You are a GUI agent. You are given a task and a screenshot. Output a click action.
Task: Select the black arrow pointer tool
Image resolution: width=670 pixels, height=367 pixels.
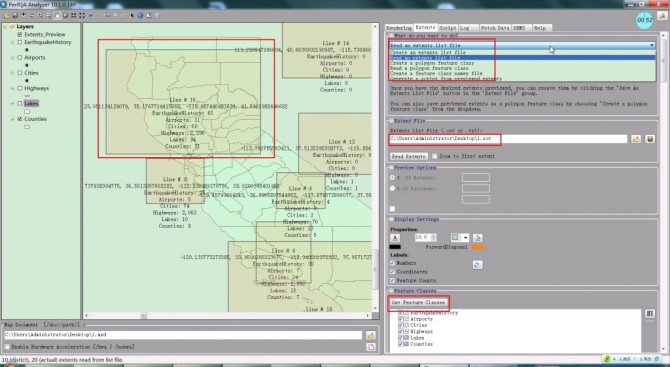[x=132, y=15]
